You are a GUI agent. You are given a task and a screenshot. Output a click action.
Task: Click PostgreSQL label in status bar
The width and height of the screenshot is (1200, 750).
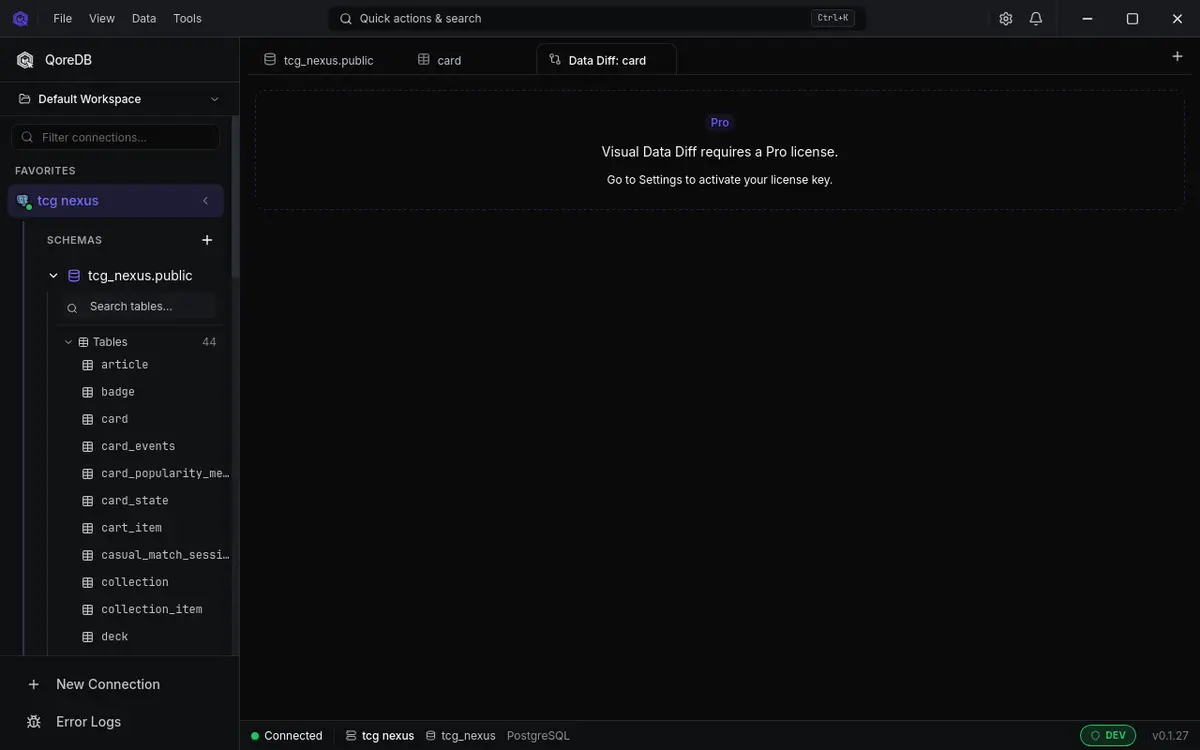[x=538, y=736]
